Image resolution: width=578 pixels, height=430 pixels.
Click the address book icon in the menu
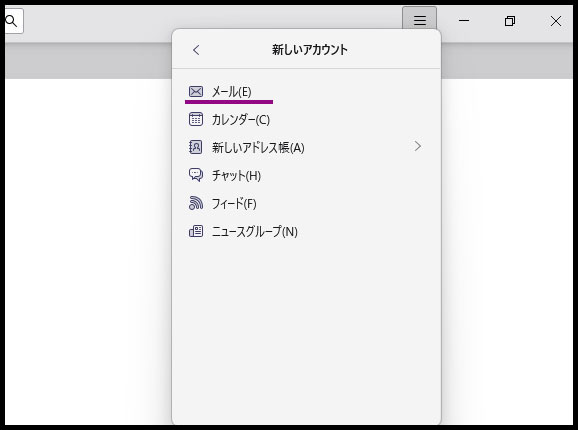[x=196, y=147]
